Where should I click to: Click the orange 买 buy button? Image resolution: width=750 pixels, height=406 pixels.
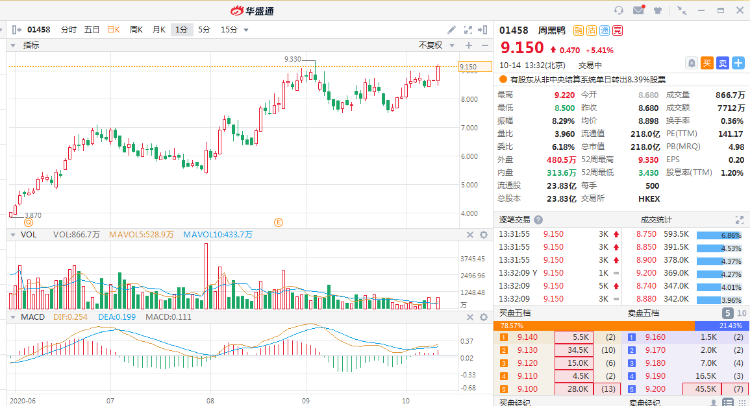click(706, 62)
